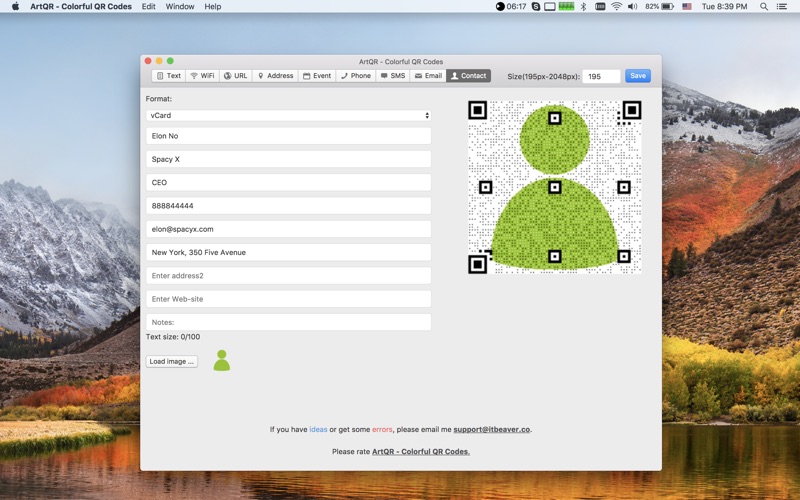The image size is (800, 500).
Task: Click the phone field 888844444
Action: click(288, 206)
